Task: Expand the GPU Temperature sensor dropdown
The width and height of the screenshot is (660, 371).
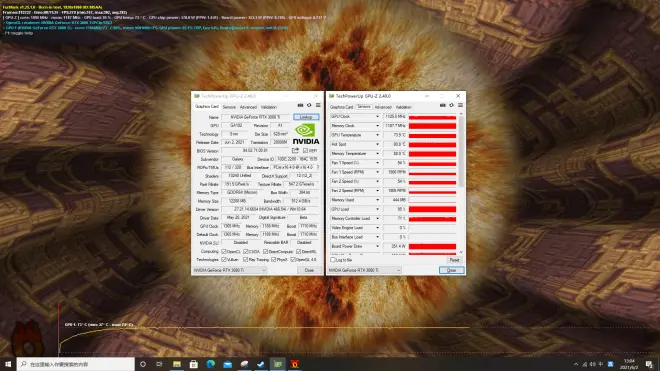Action: (x=377, y=135)
